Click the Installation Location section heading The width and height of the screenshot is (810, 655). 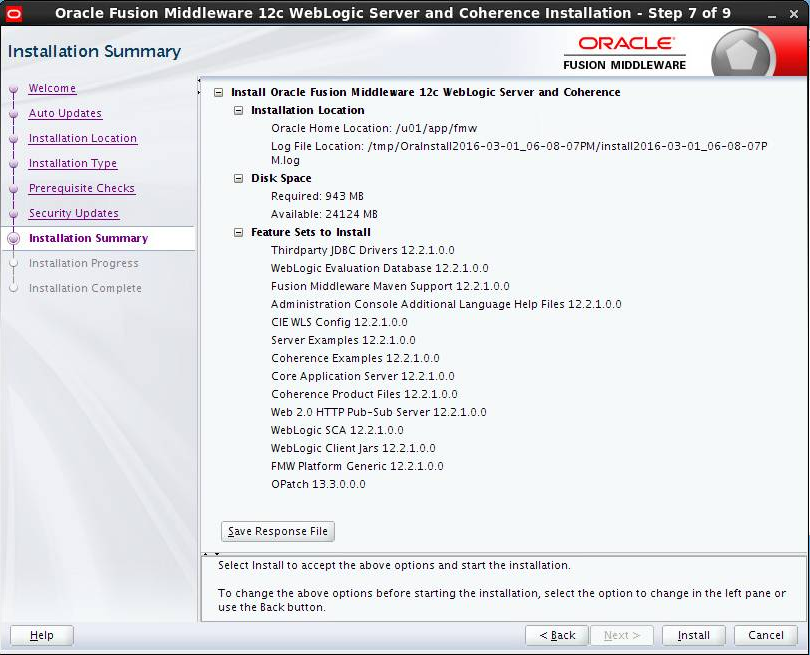coord(307,111)
